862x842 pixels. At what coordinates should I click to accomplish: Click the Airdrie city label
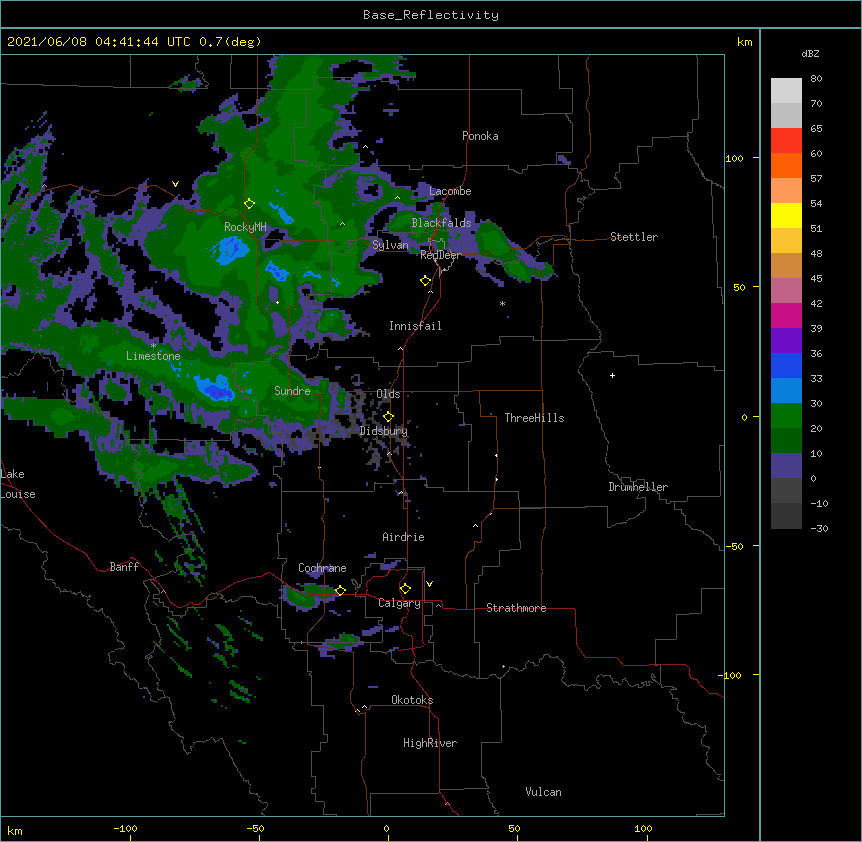click(x=403, y=537)
